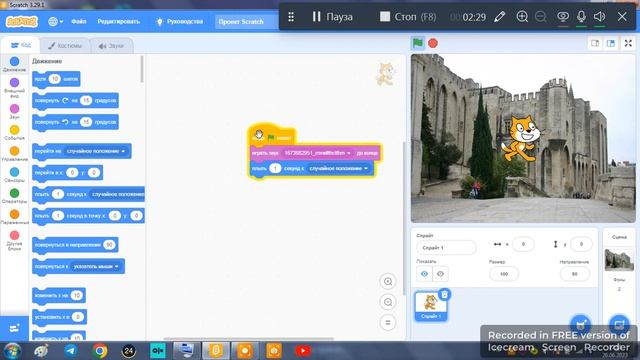Switch to the Costumes tab
The image size is (640, 360).
point(65,46)
